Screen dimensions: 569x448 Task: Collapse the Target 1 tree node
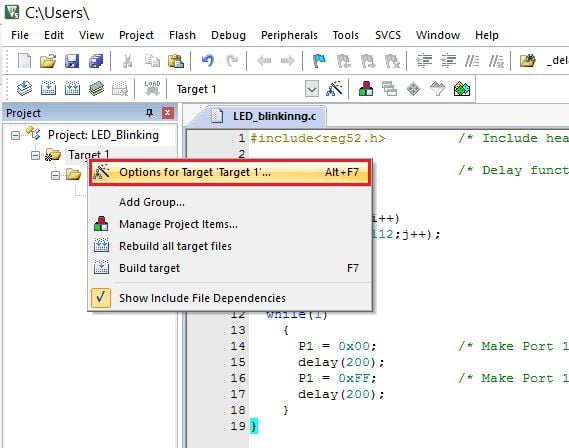coord(35,156)
